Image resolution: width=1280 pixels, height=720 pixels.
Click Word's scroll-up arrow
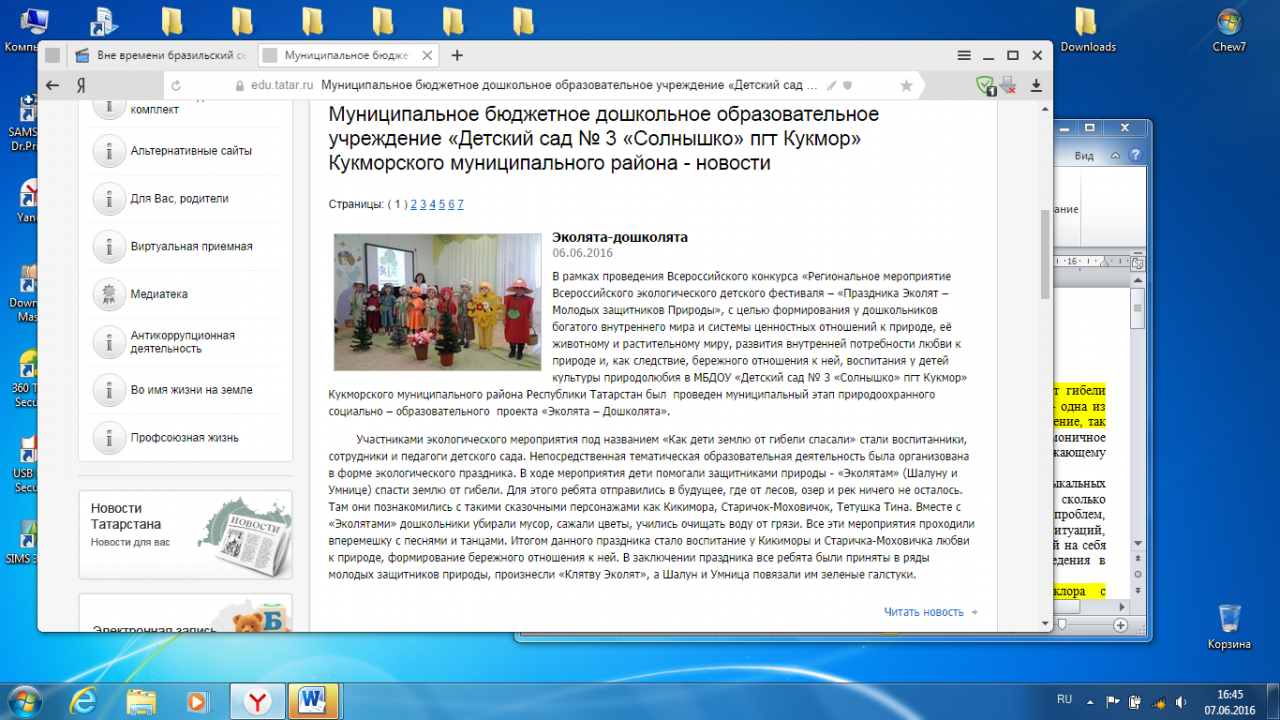[1137, 279]
